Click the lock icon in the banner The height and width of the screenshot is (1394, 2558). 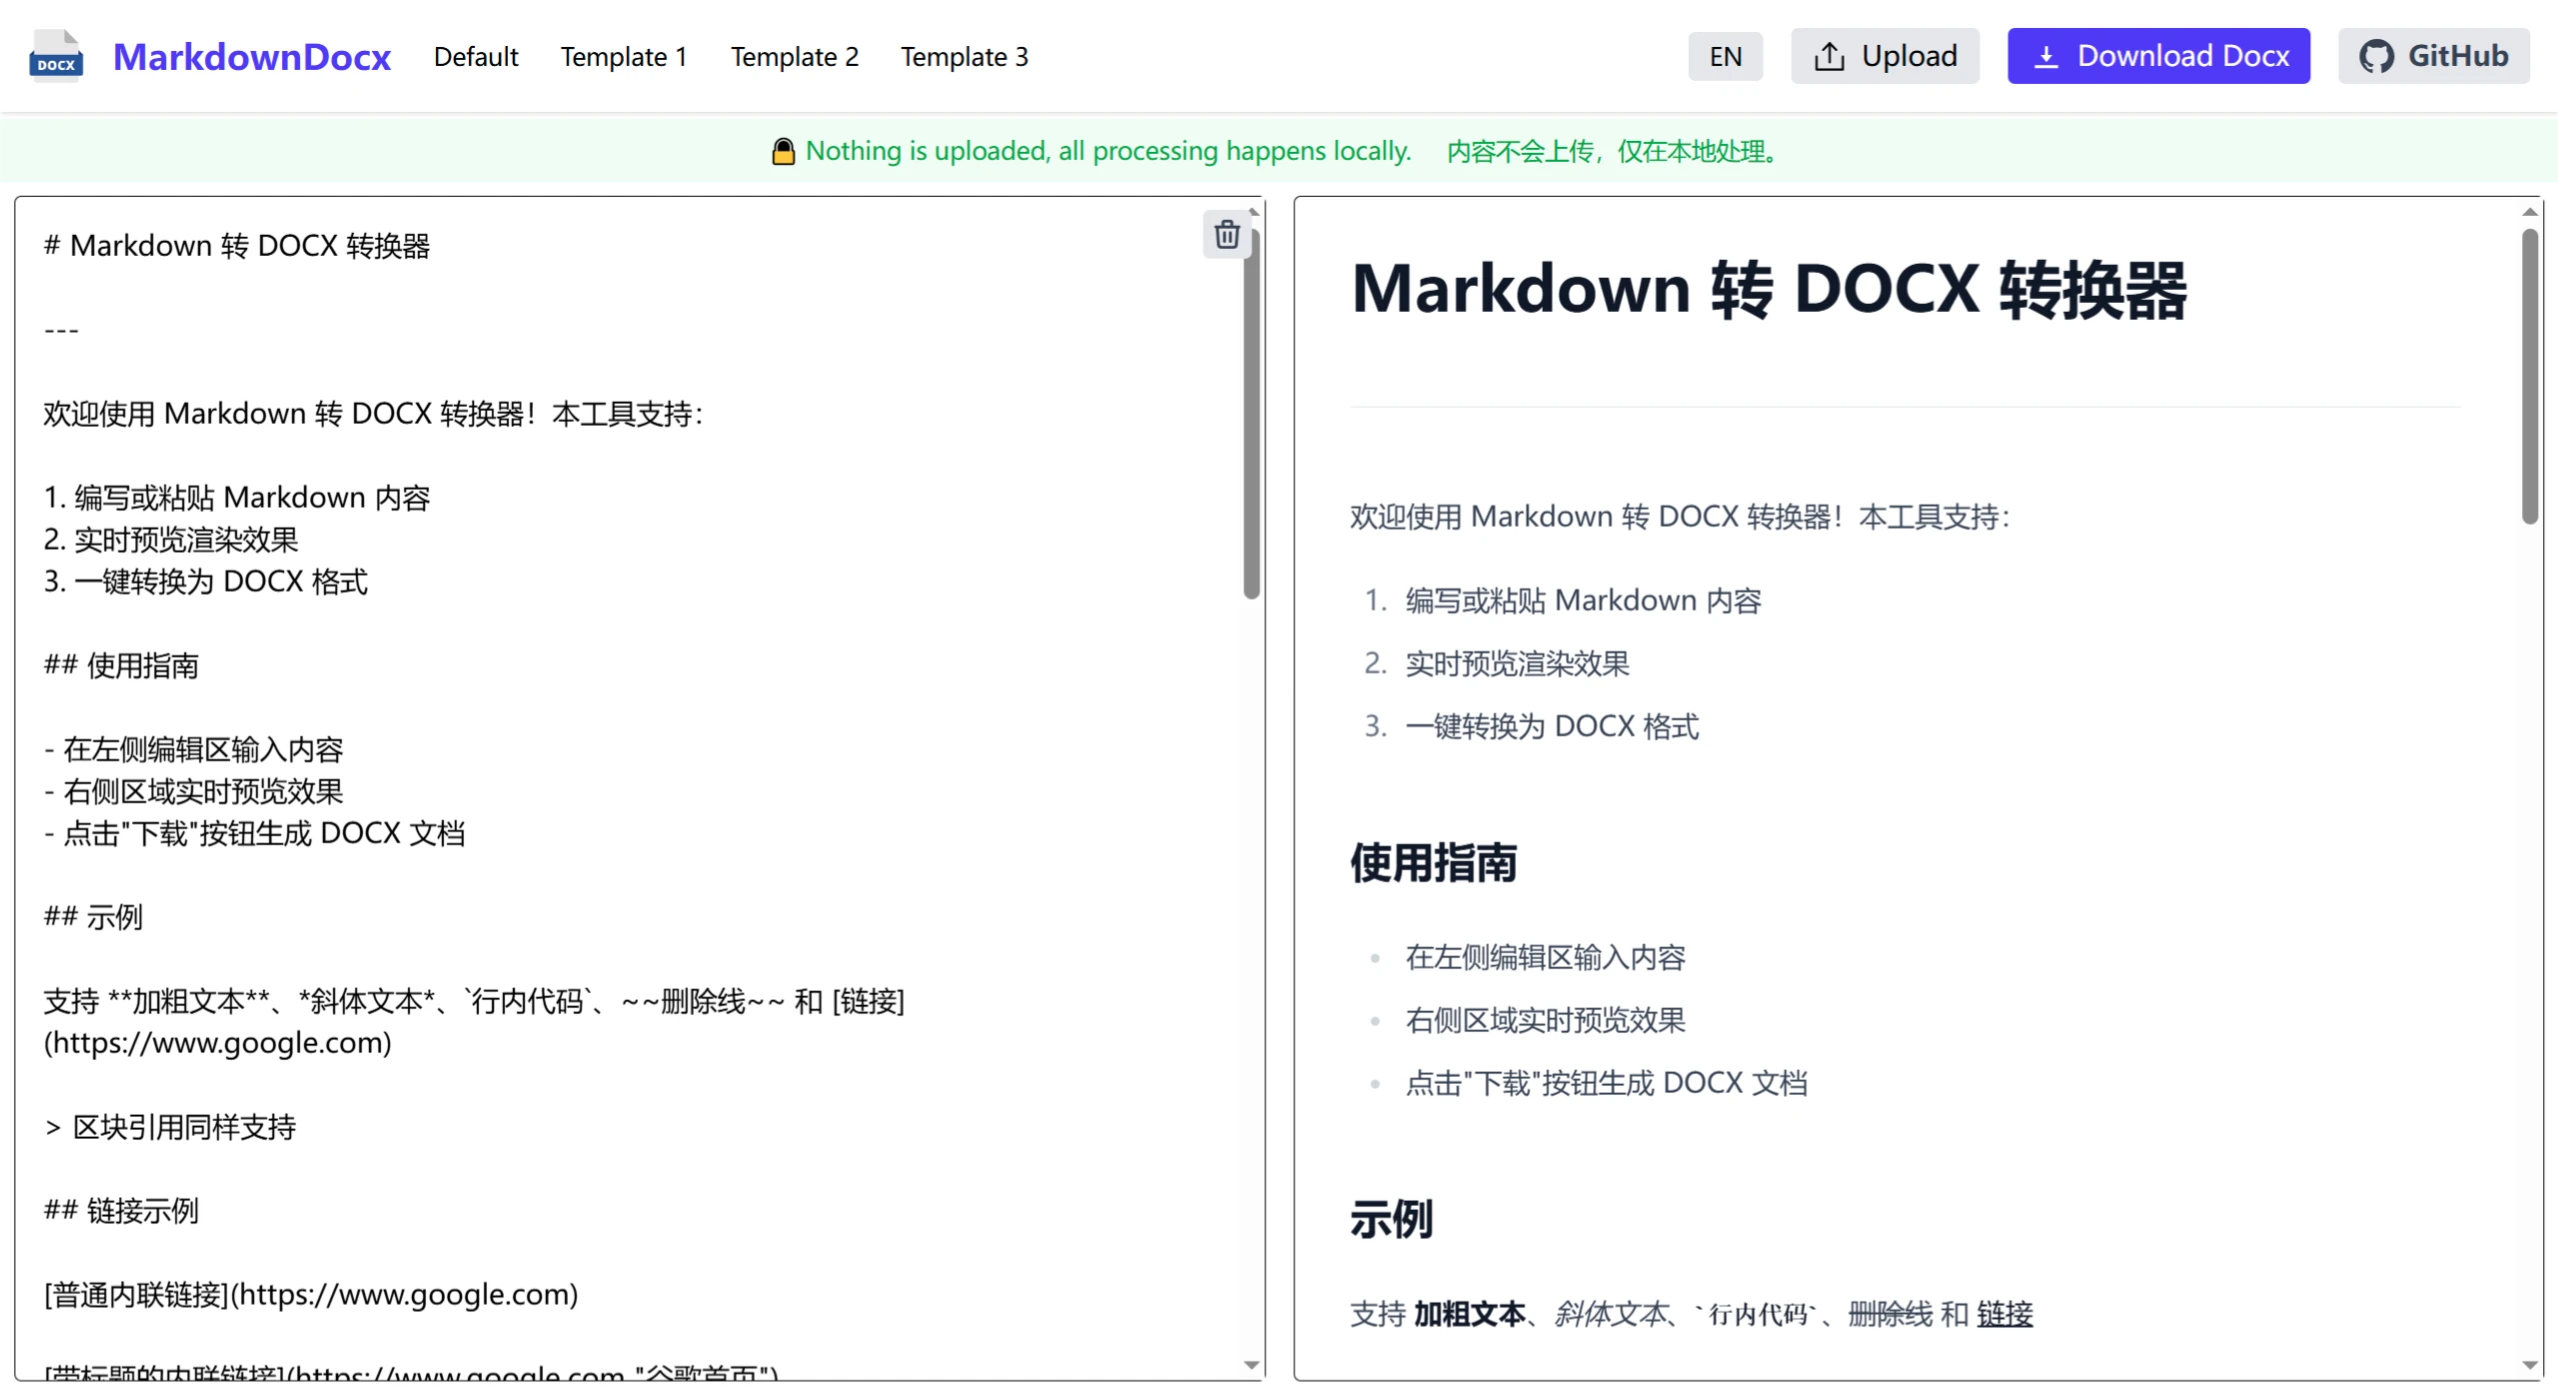coord(783,151)
